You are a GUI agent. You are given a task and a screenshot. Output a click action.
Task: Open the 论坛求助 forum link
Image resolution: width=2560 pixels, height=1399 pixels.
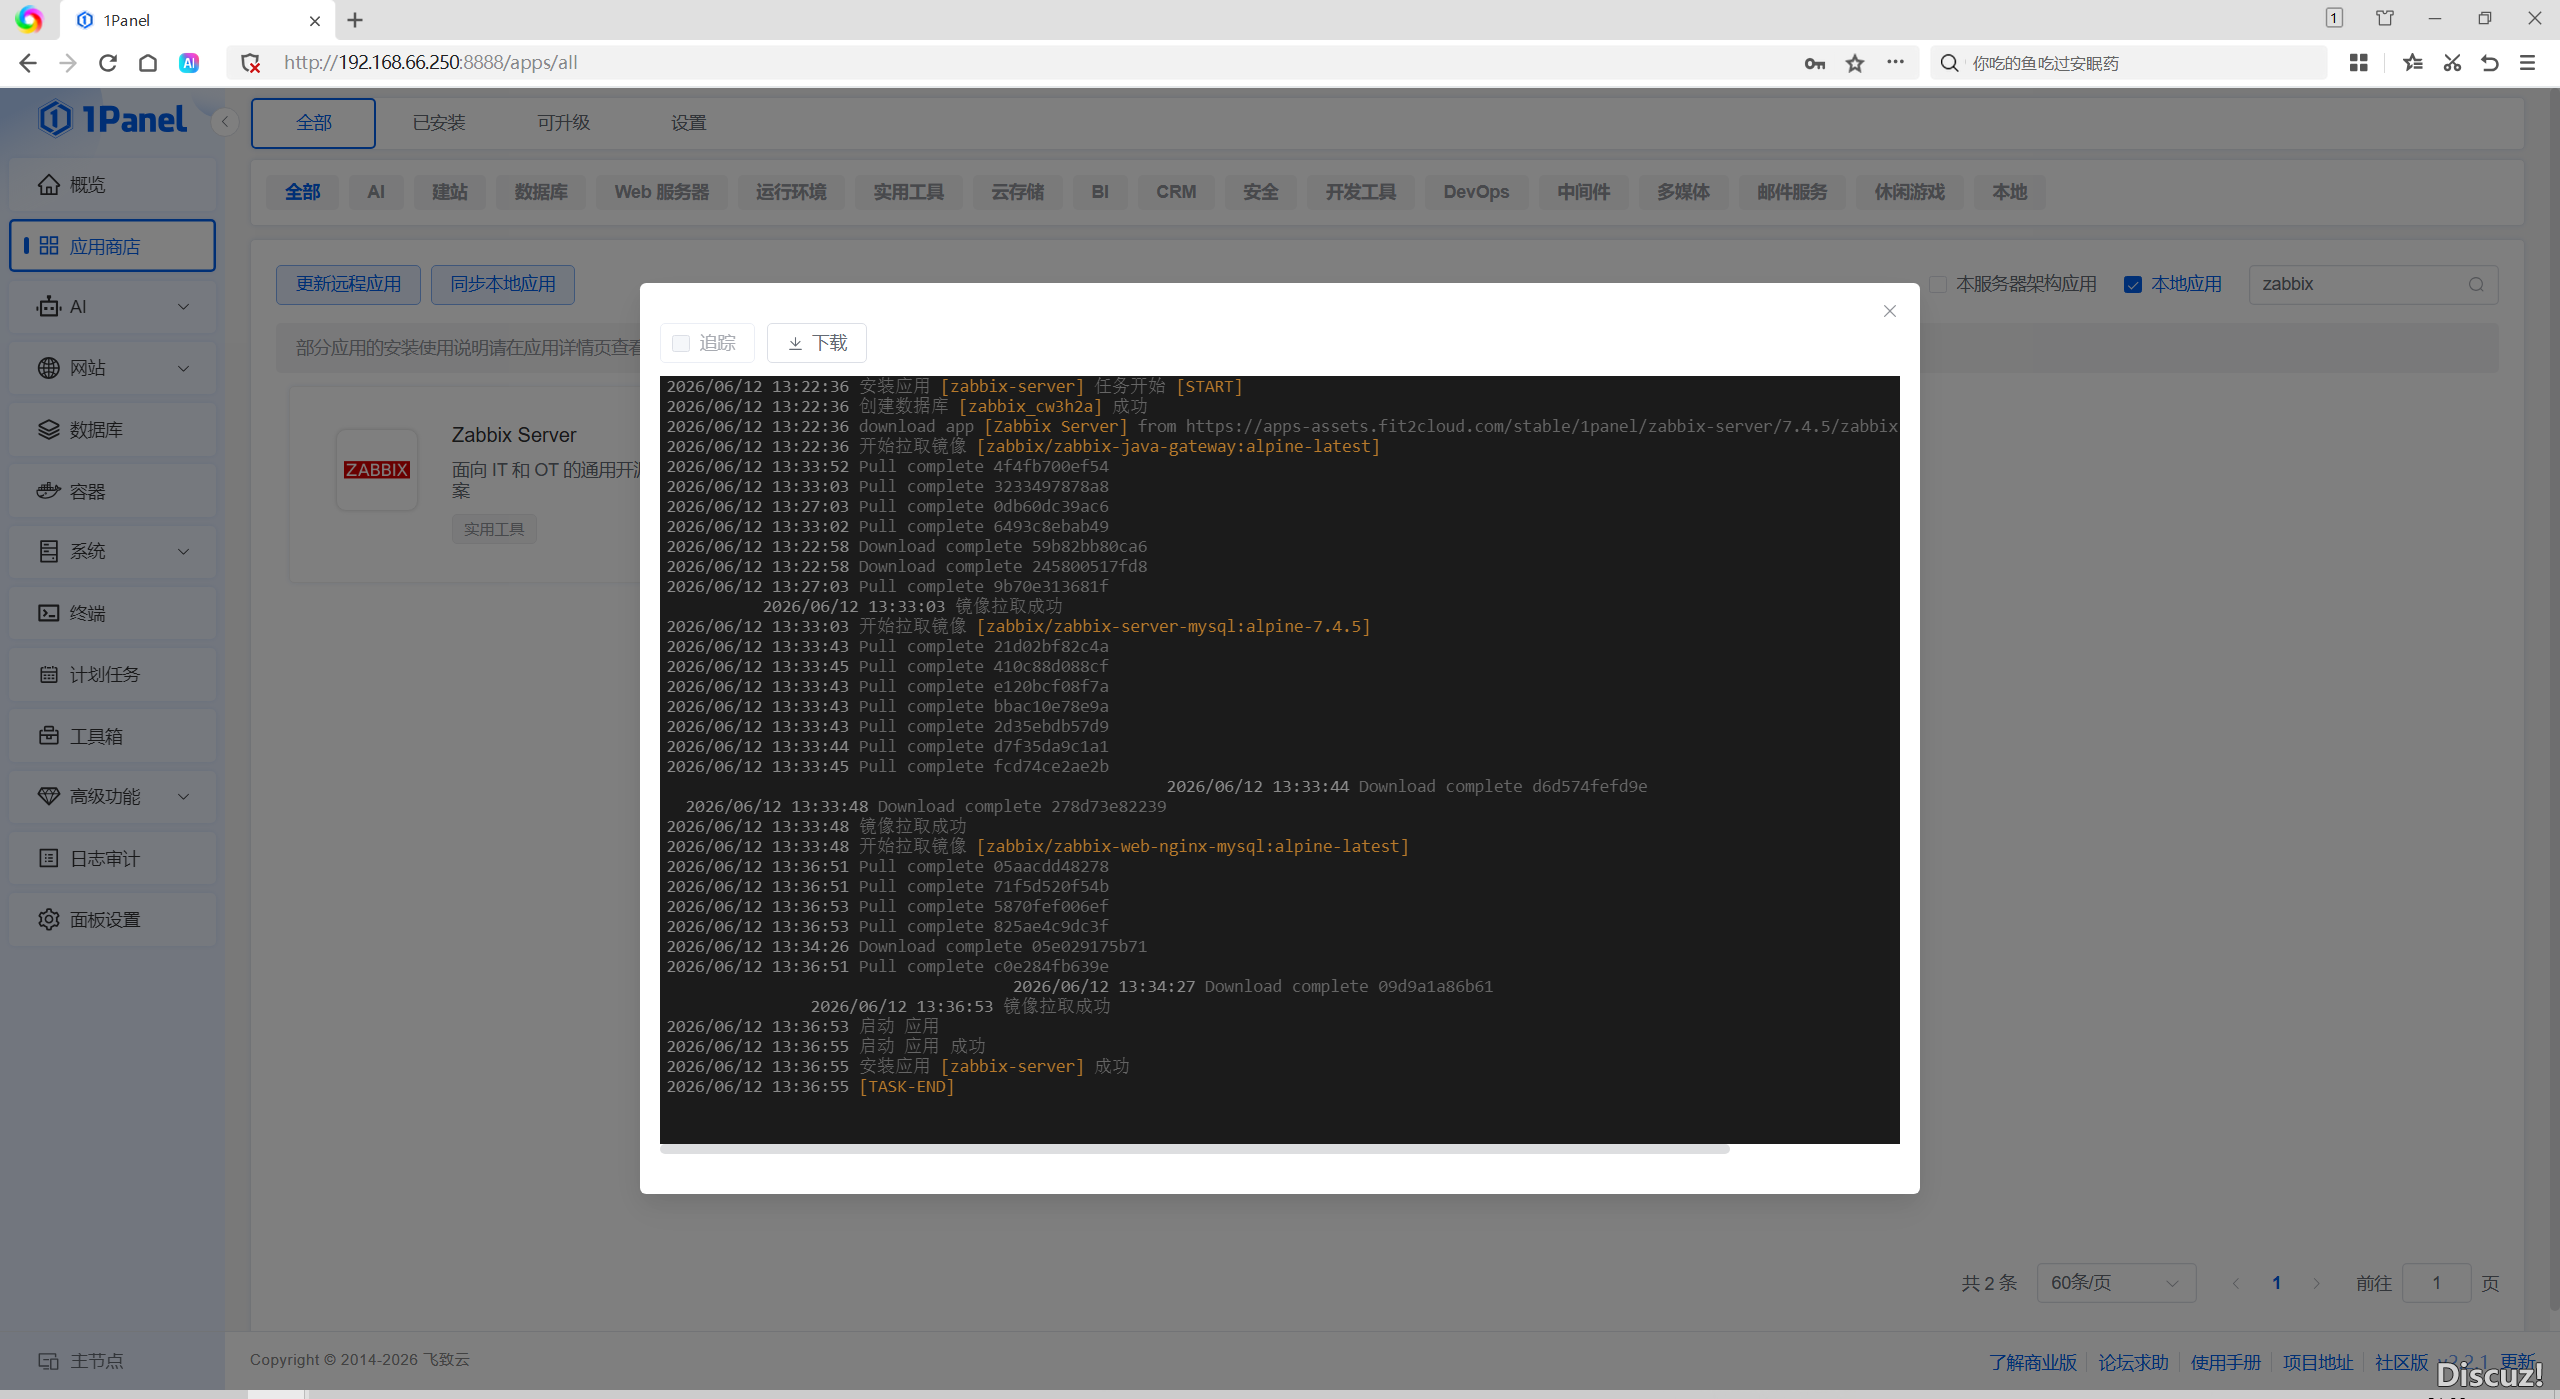pyautogui.click(x=2133, y=1362)
